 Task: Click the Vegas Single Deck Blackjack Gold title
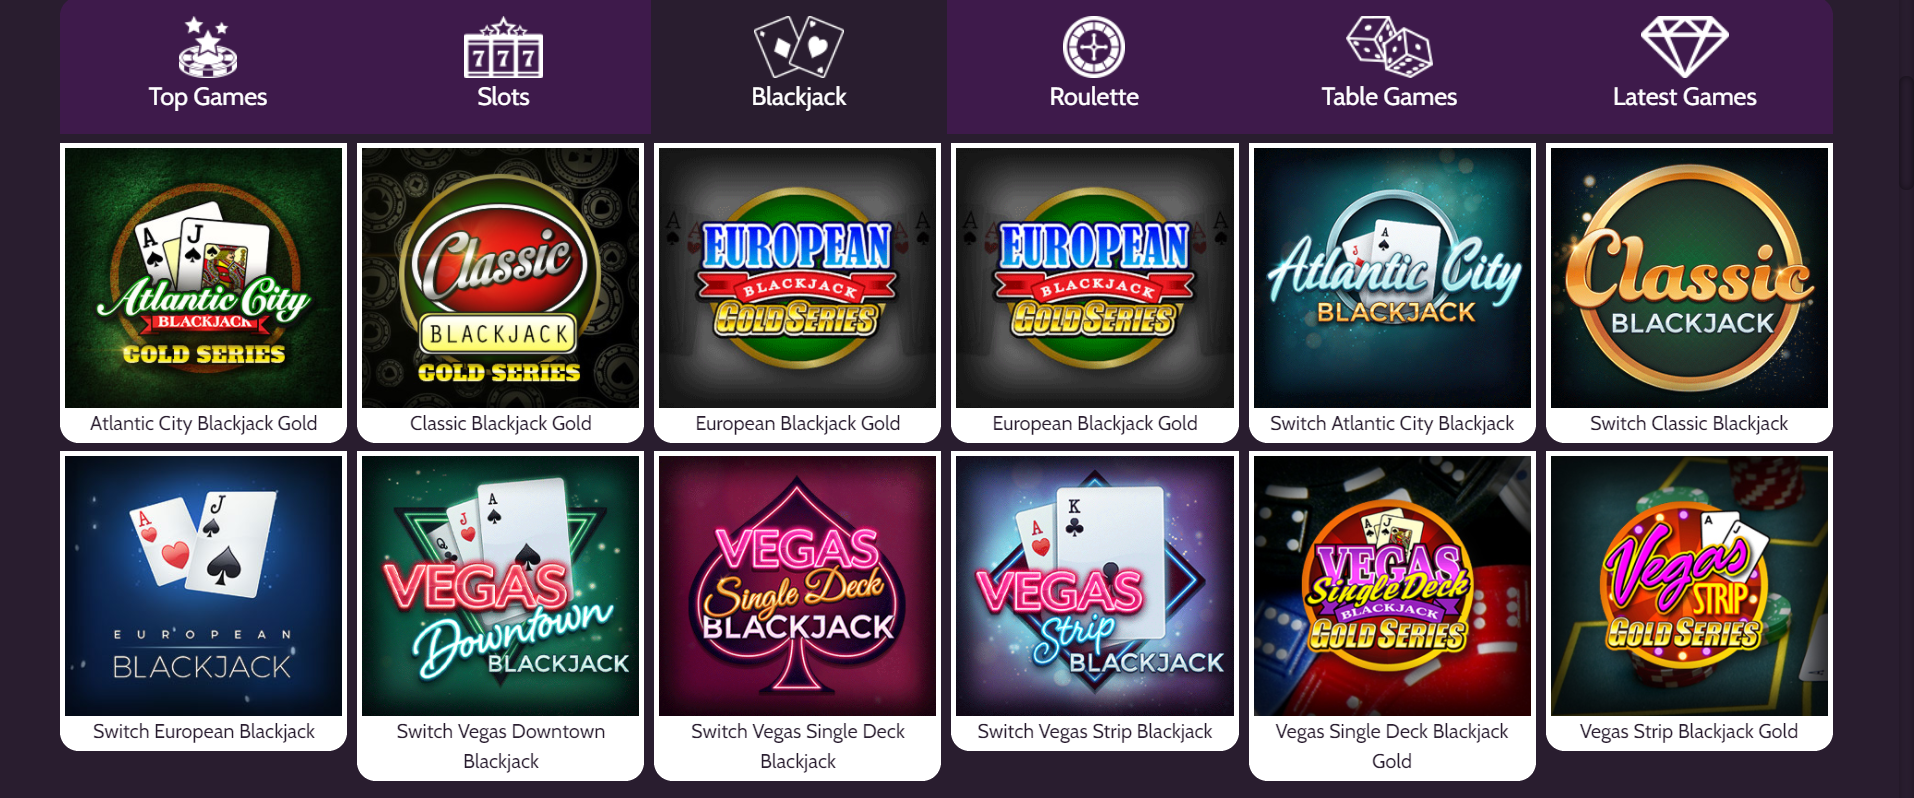pos(1391,745)
